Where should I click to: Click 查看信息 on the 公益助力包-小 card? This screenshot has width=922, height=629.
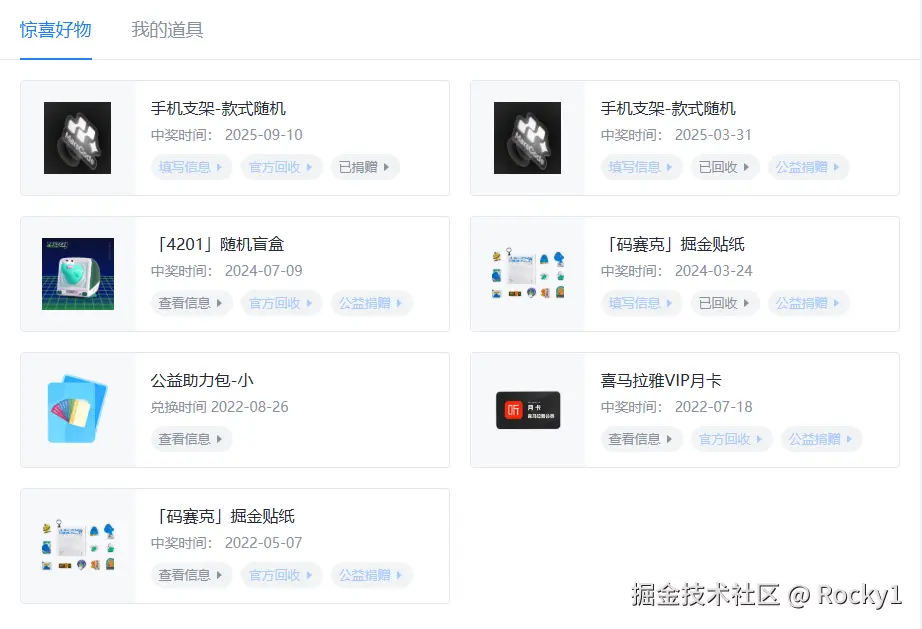tap(190, 439)
